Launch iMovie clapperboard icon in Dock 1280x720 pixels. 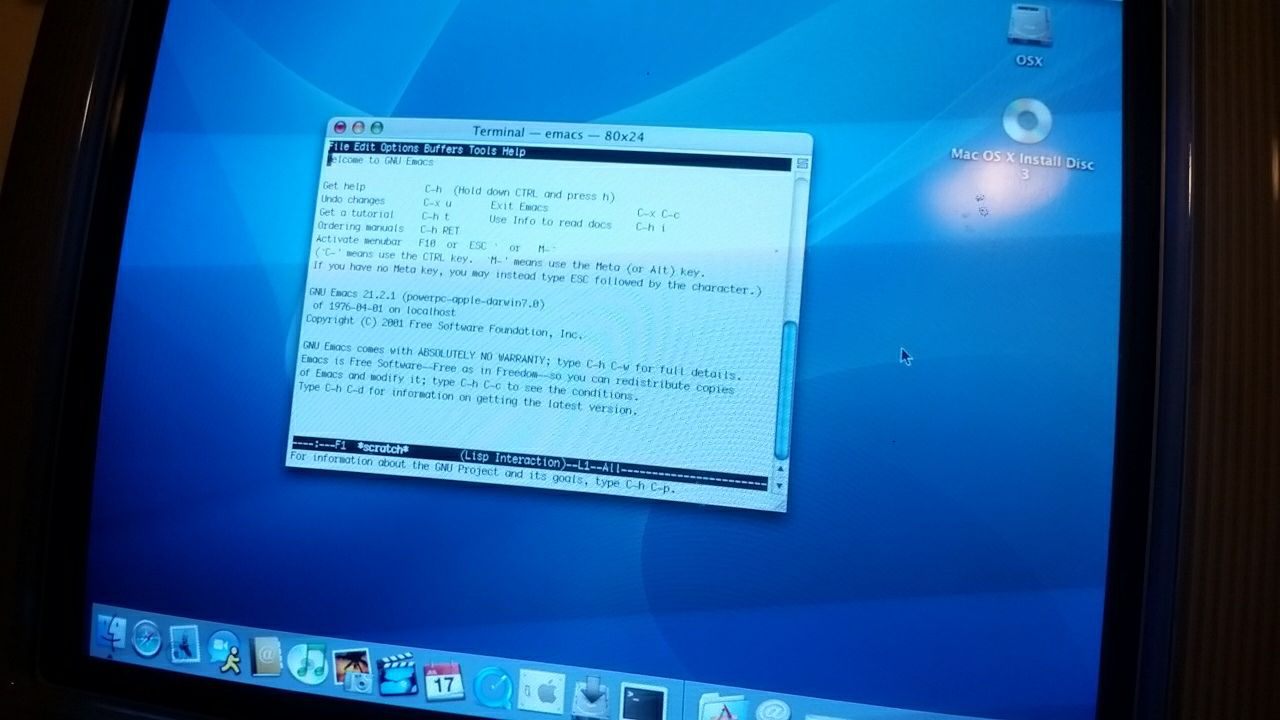click(397, 675)
